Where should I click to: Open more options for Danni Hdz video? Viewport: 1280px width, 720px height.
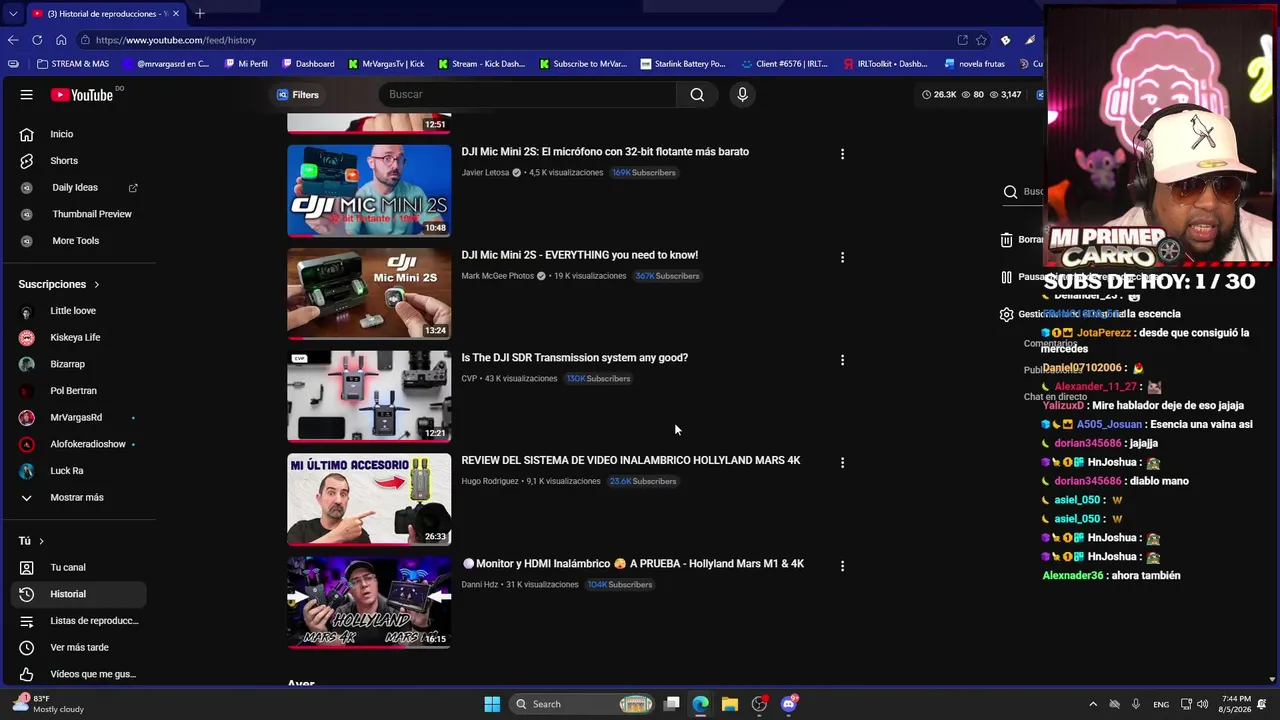[842, 566]
